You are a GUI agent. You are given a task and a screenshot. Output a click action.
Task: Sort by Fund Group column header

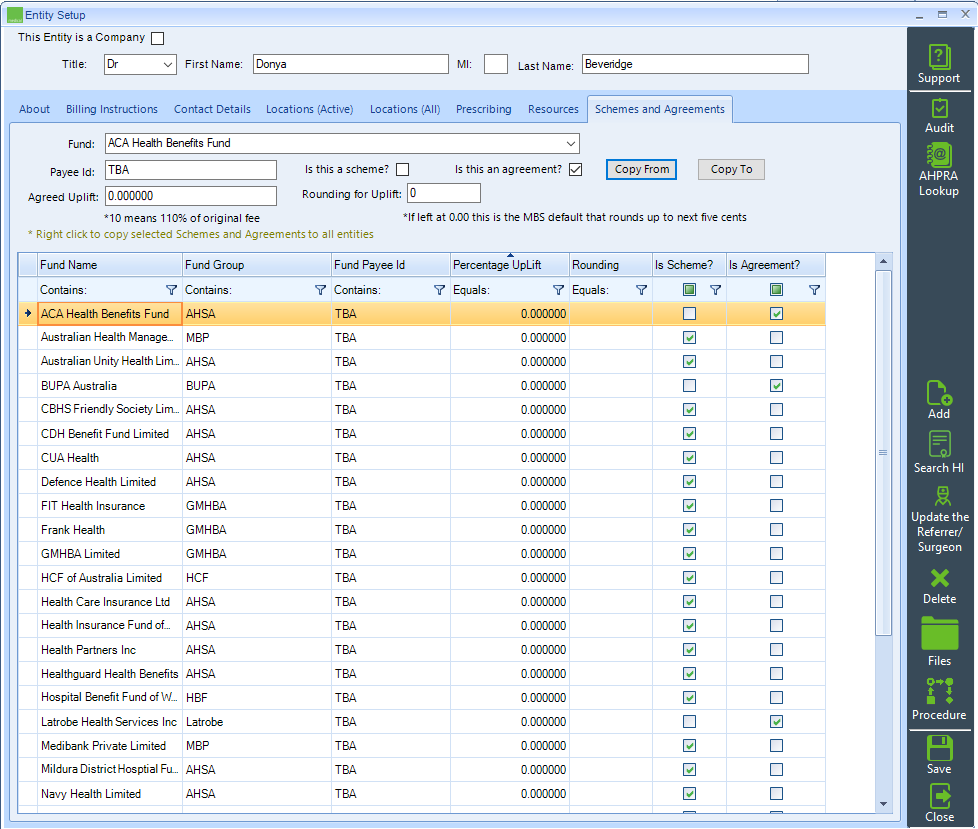[x=256, y=265]
